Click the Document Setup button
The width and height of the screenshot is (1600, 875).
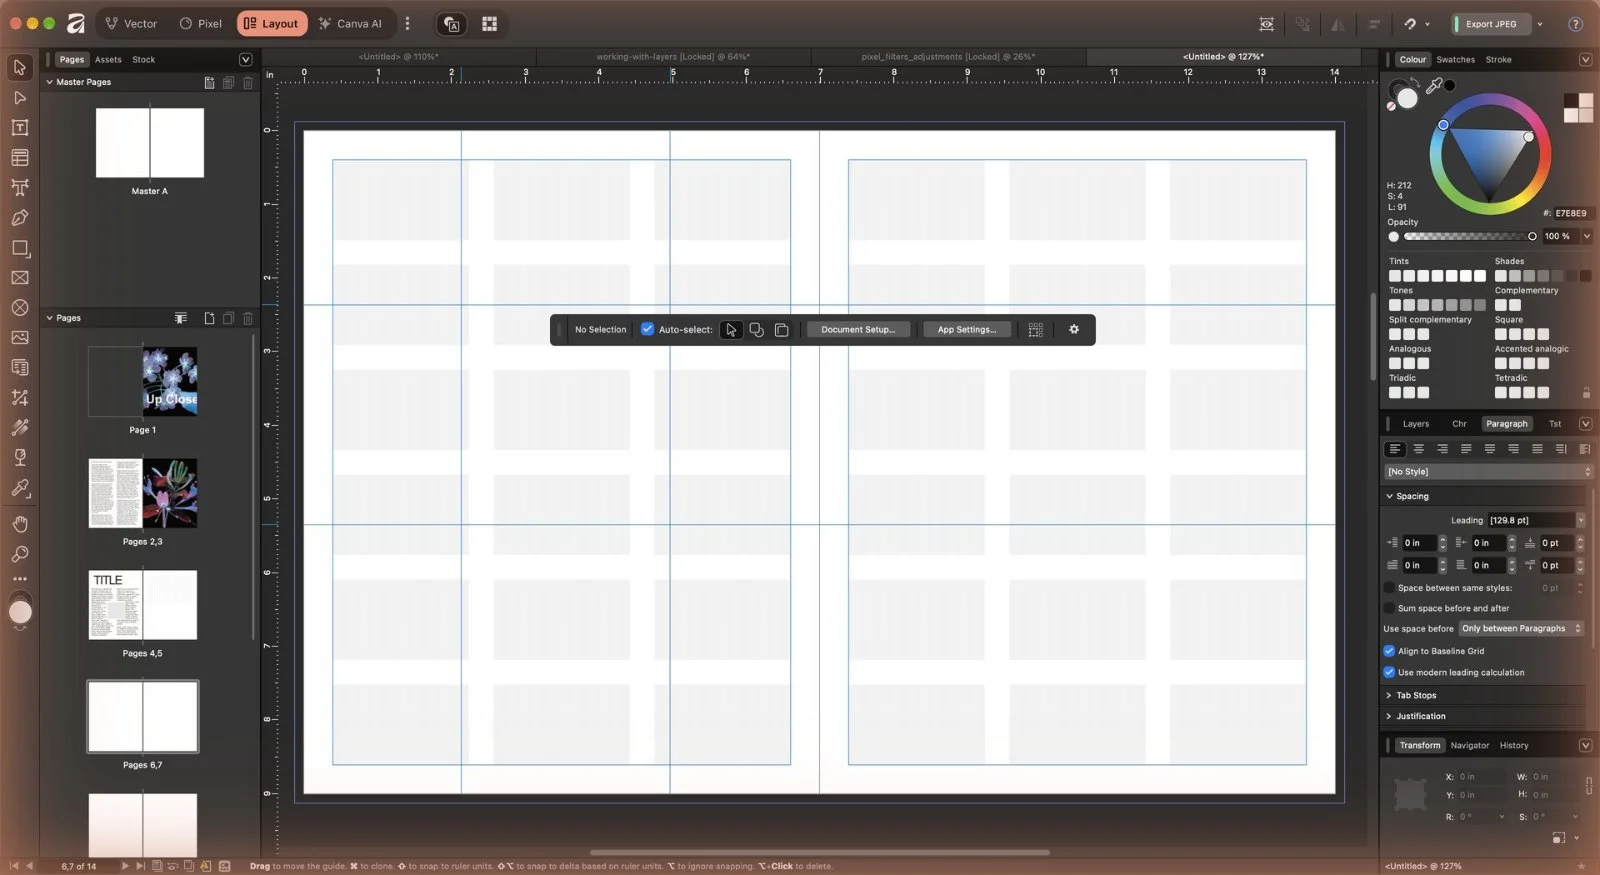858,329
